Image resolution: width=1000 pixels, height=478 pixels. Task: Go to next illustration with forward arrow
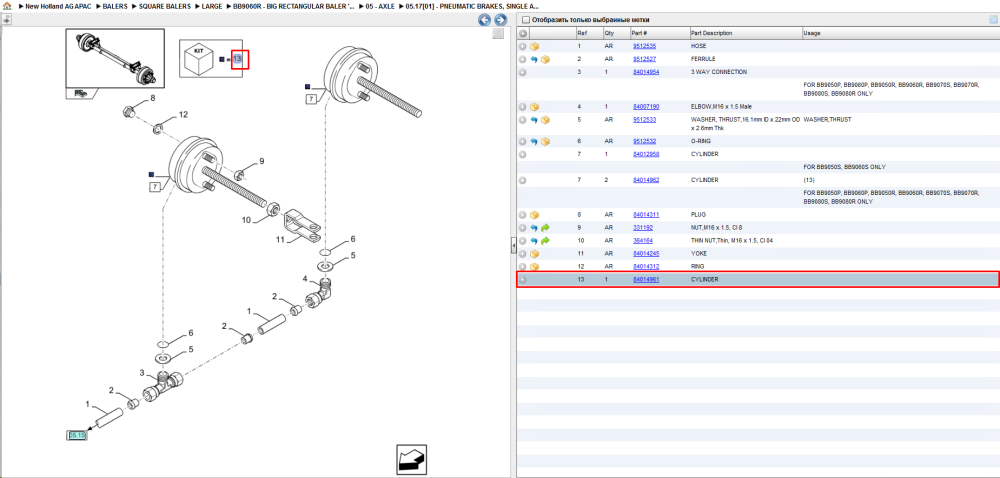[501, 20]
